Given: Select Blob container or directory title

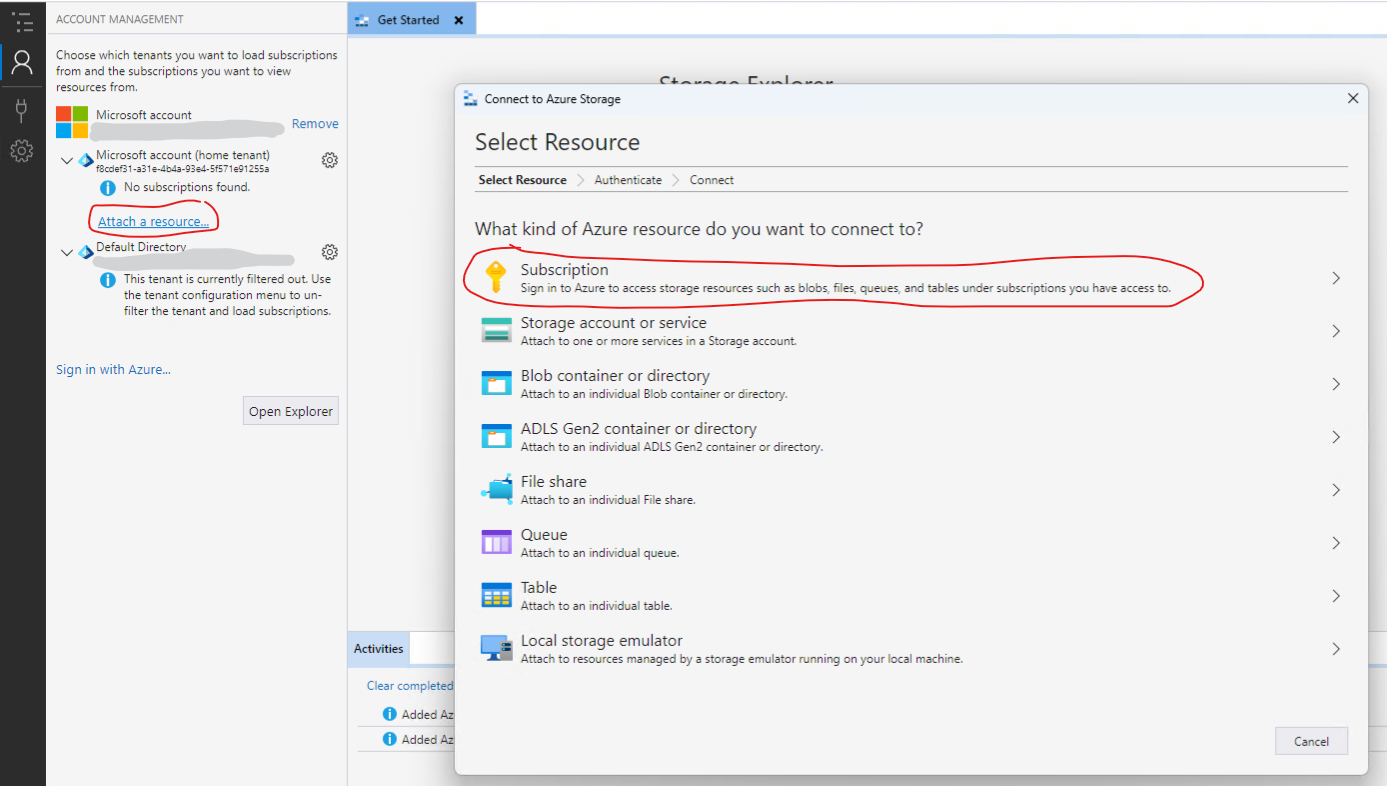Looking at the screenshot, I should click(x=615, y=376).
